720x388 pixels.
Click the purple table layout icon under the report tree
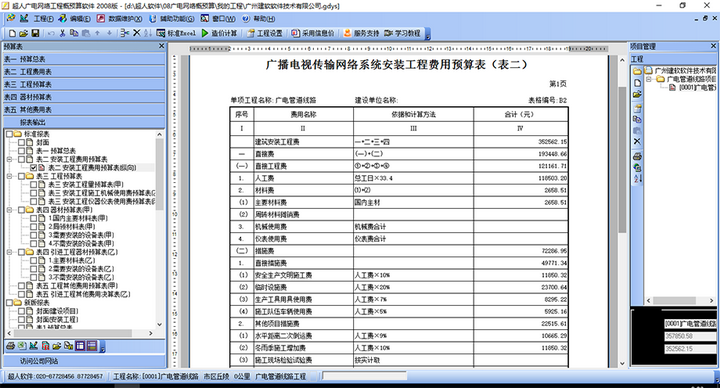pos(80,346)
